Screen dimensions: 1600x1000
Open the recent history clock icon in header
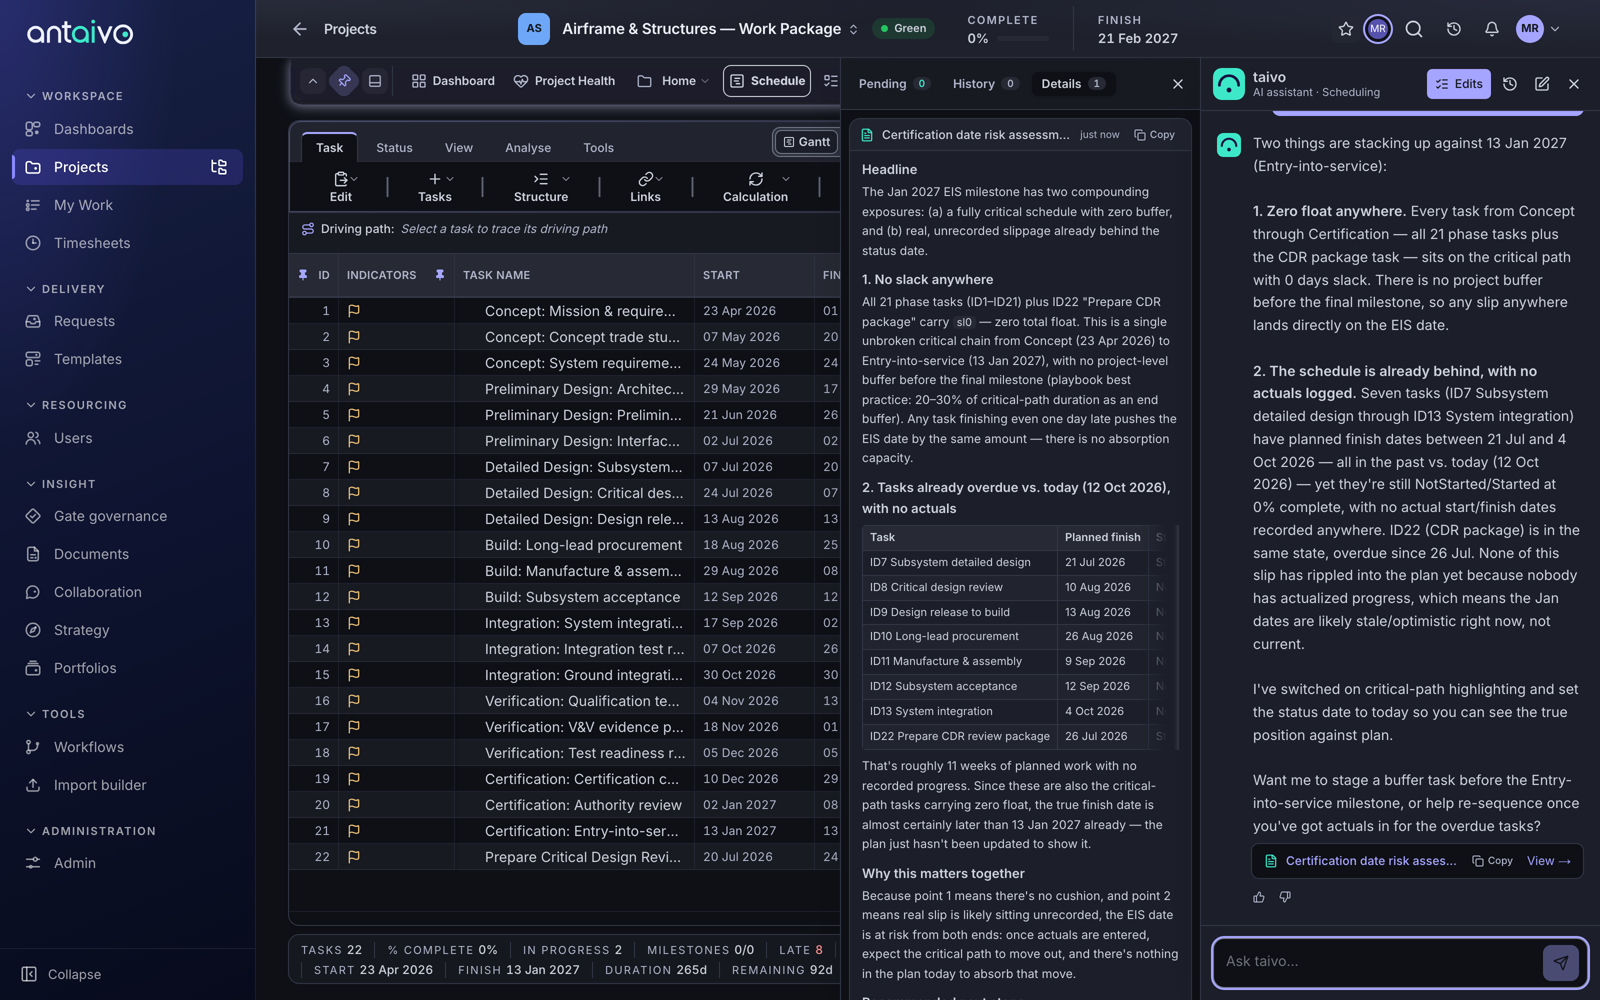coord(1454,29)
